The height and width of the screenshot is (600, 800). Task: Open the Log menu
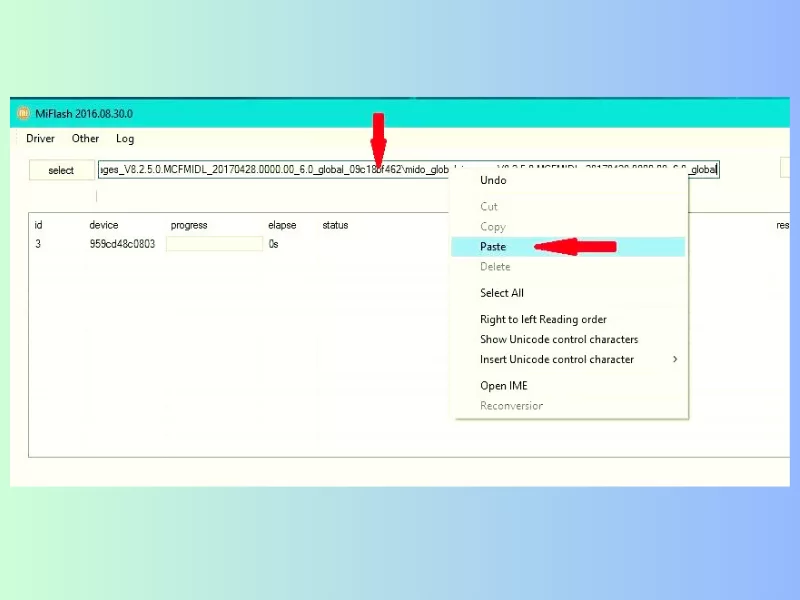coord(125,139)
